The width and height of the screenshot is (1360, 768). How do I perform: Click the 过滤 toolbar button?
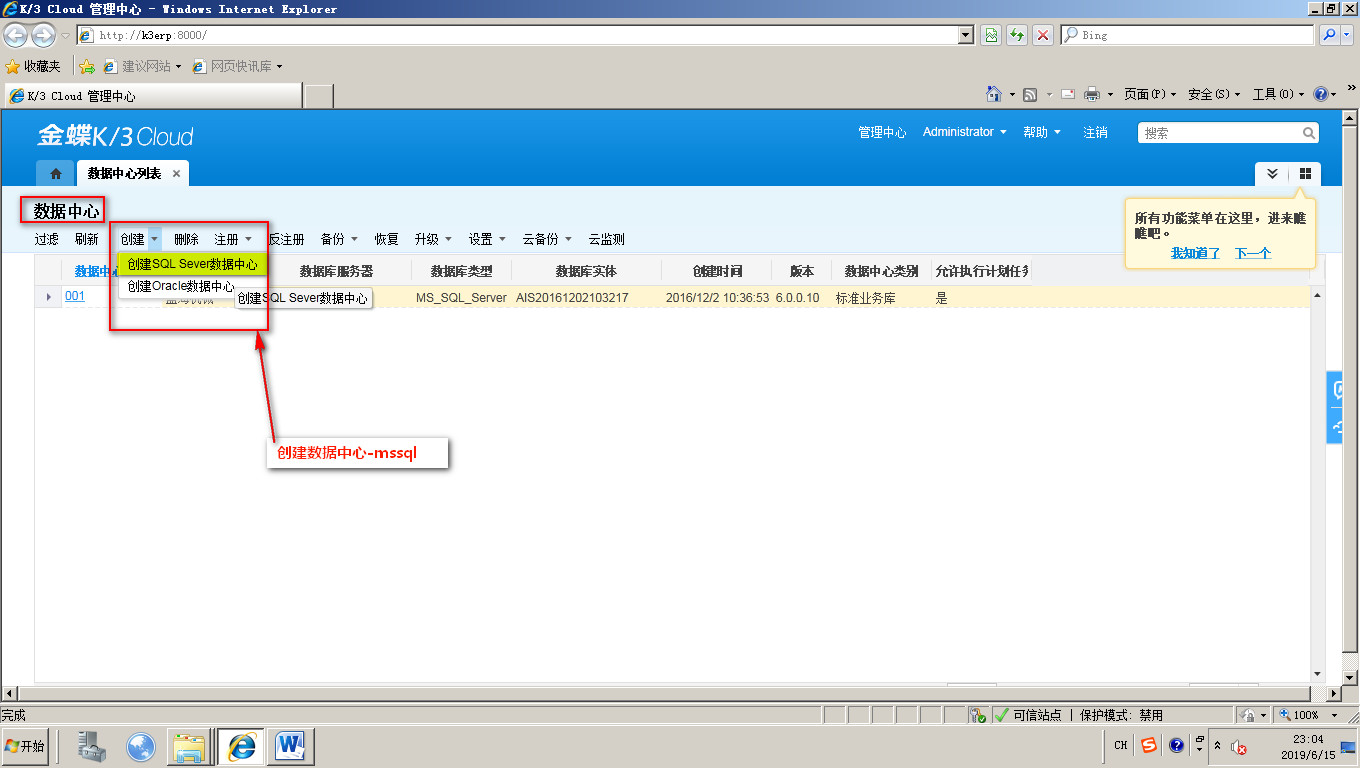[x=47, y=240]
